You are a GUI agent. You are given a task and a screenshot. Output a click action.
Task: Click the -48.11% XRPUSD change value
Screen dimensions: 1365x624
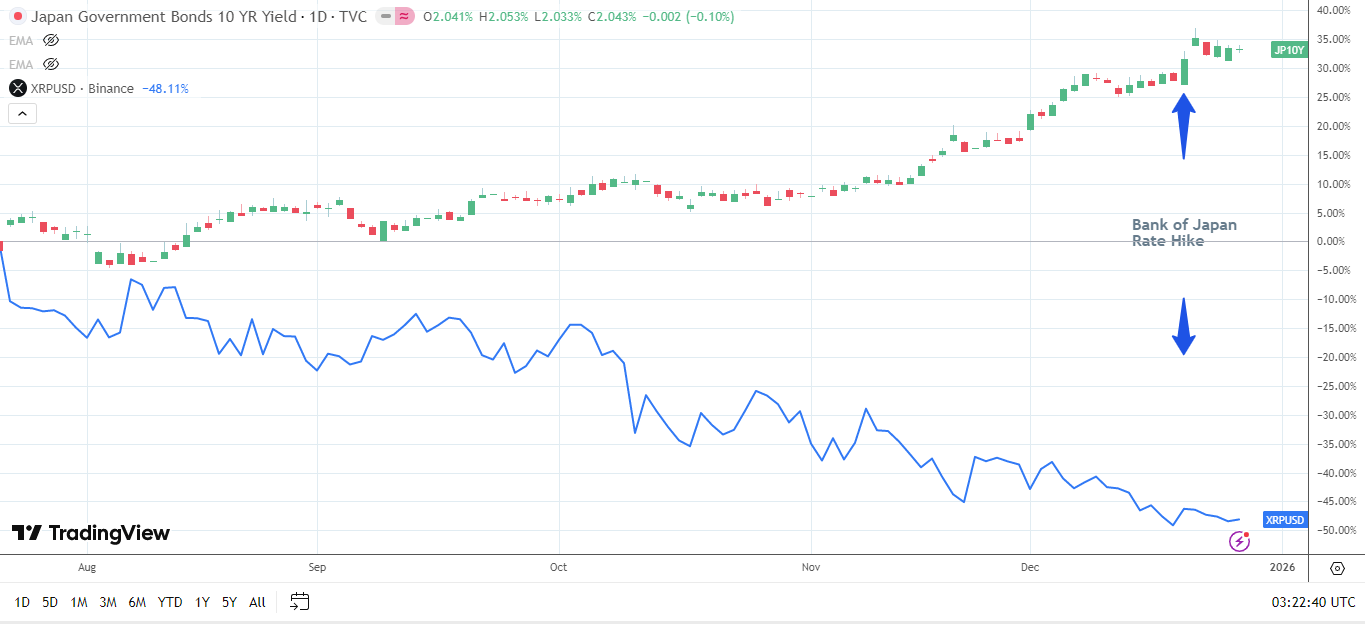tap(166, 88)
